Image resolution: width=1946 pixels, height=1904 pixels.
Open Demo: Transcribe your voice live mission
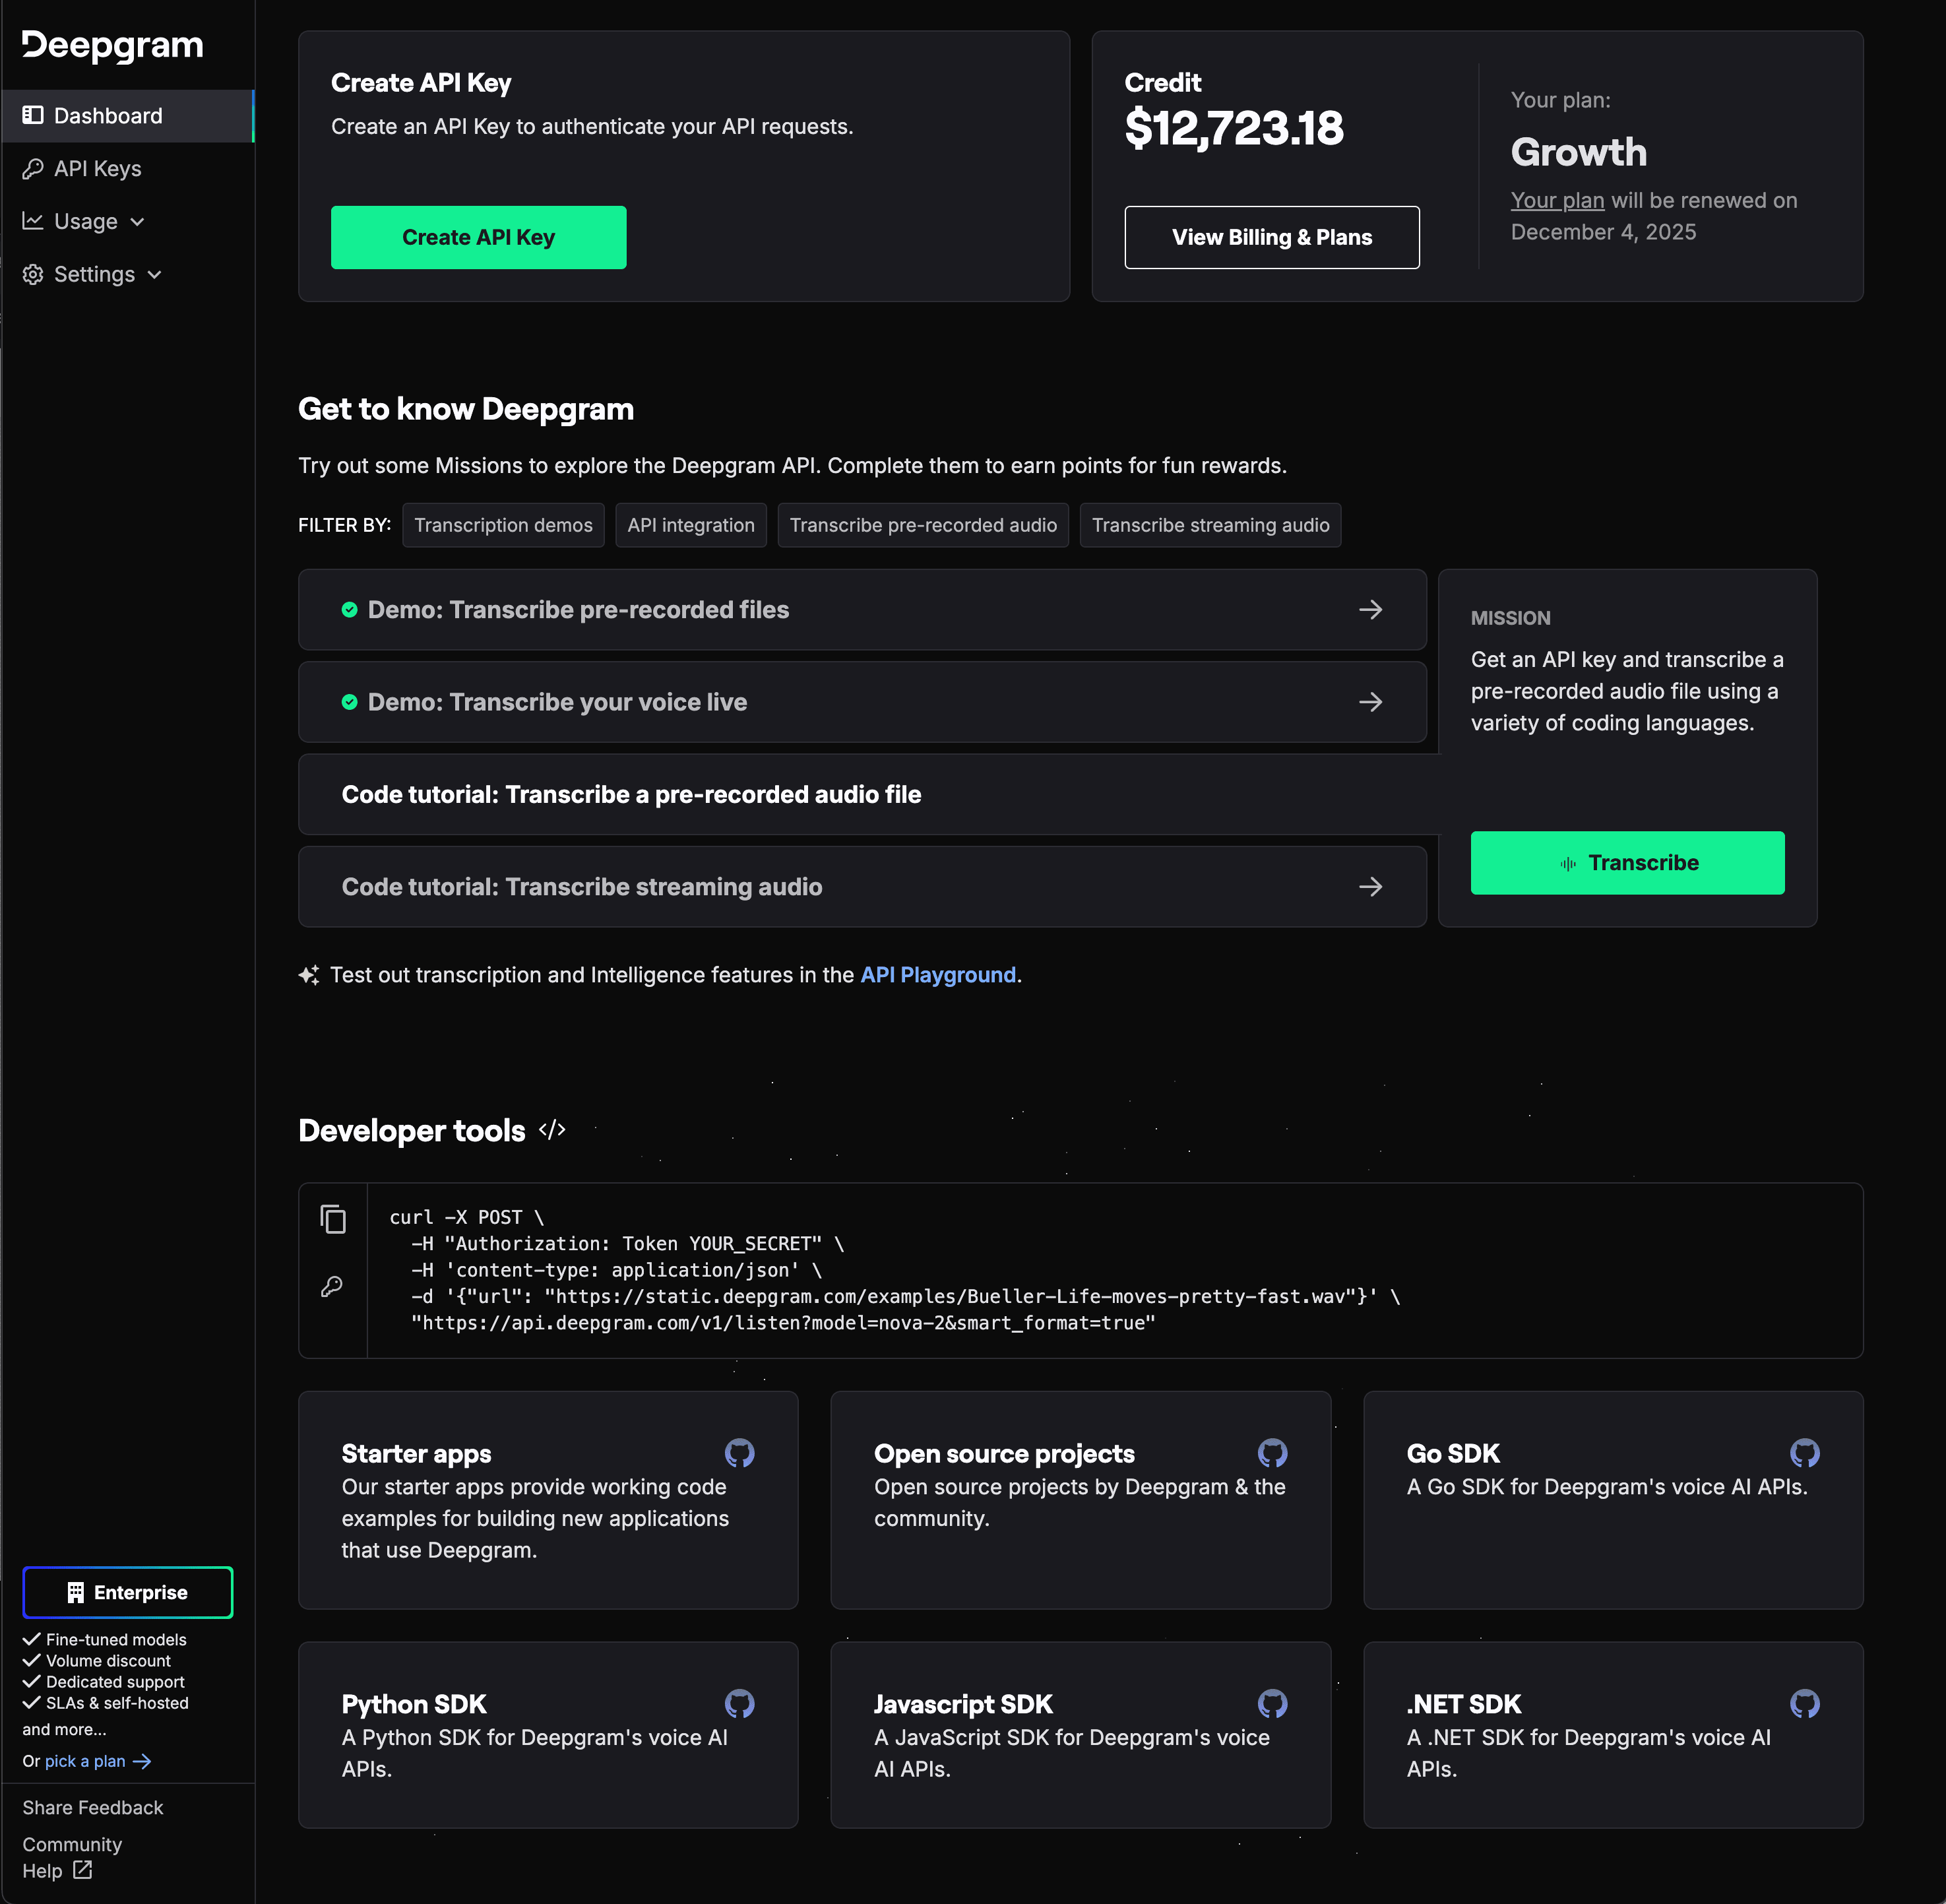pos(862,702)
